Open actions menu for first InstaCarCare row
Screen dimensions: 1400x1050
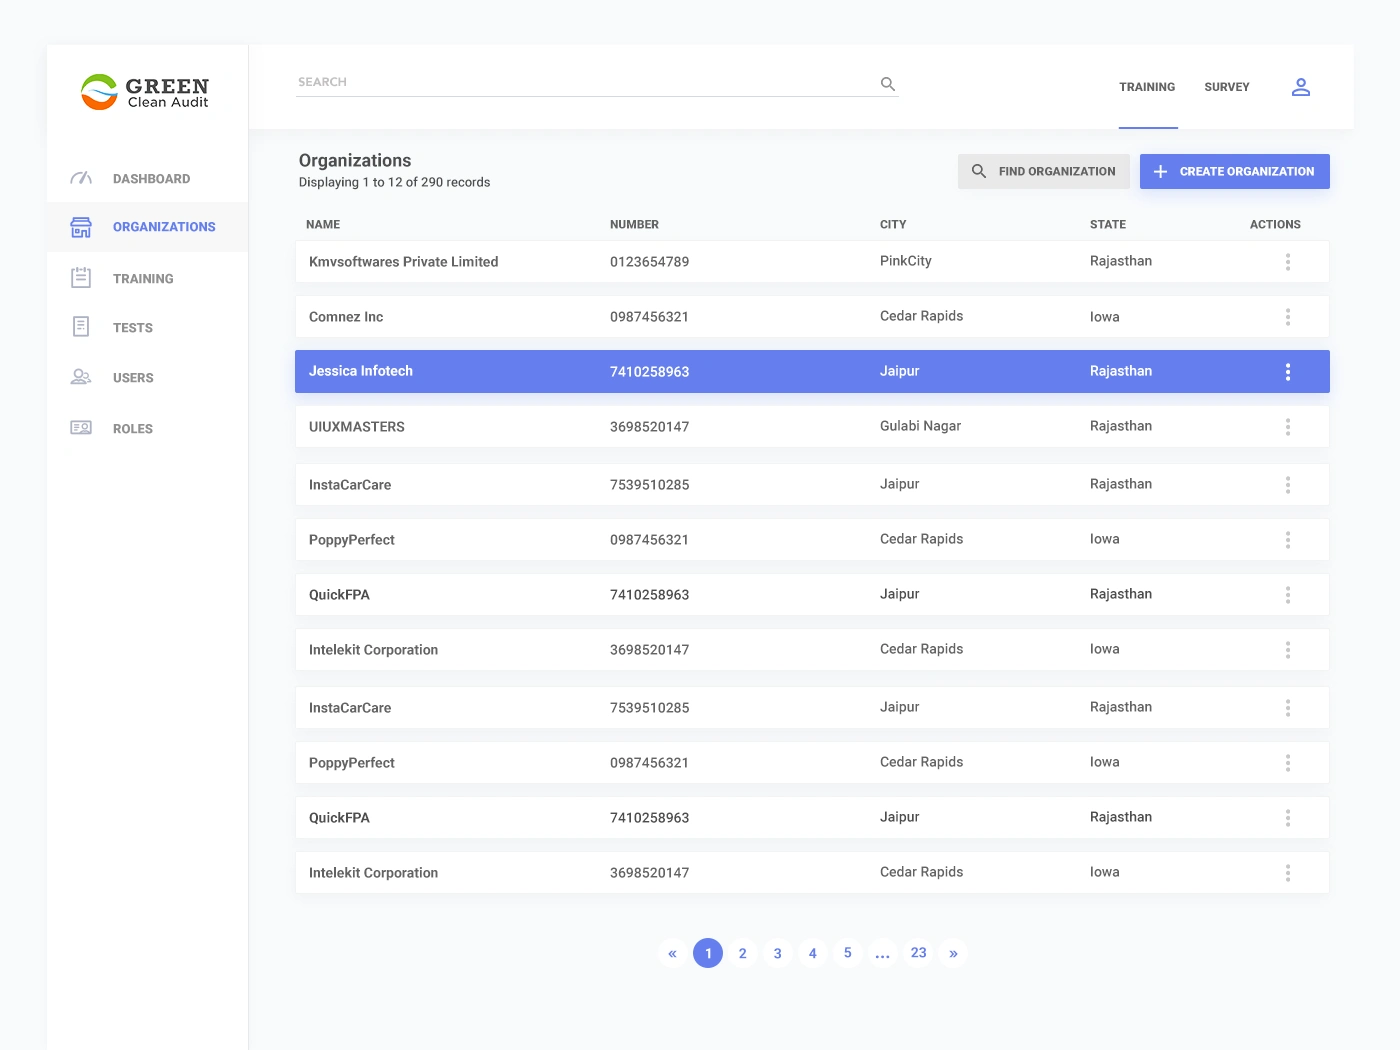tap(1288, 485)
